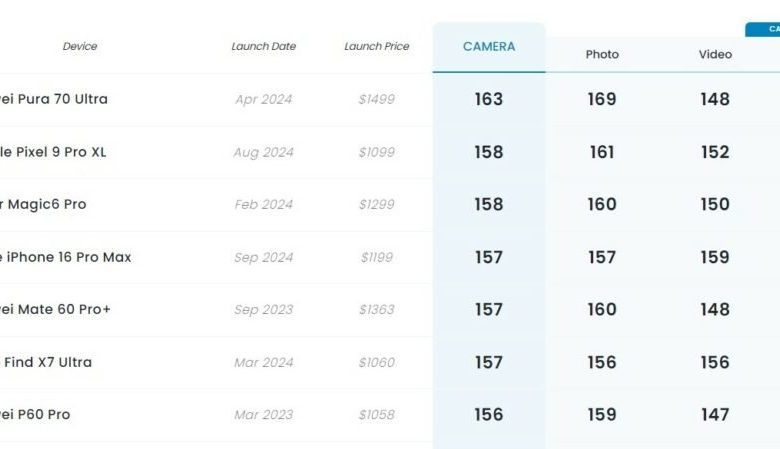Click iPhone 16 Pro Max's 159 video score

coord(715,257)
